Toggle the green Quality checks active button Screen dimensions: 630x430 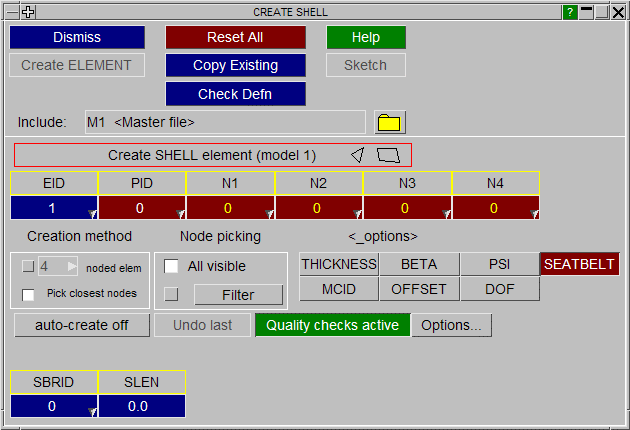pos(332,325)
